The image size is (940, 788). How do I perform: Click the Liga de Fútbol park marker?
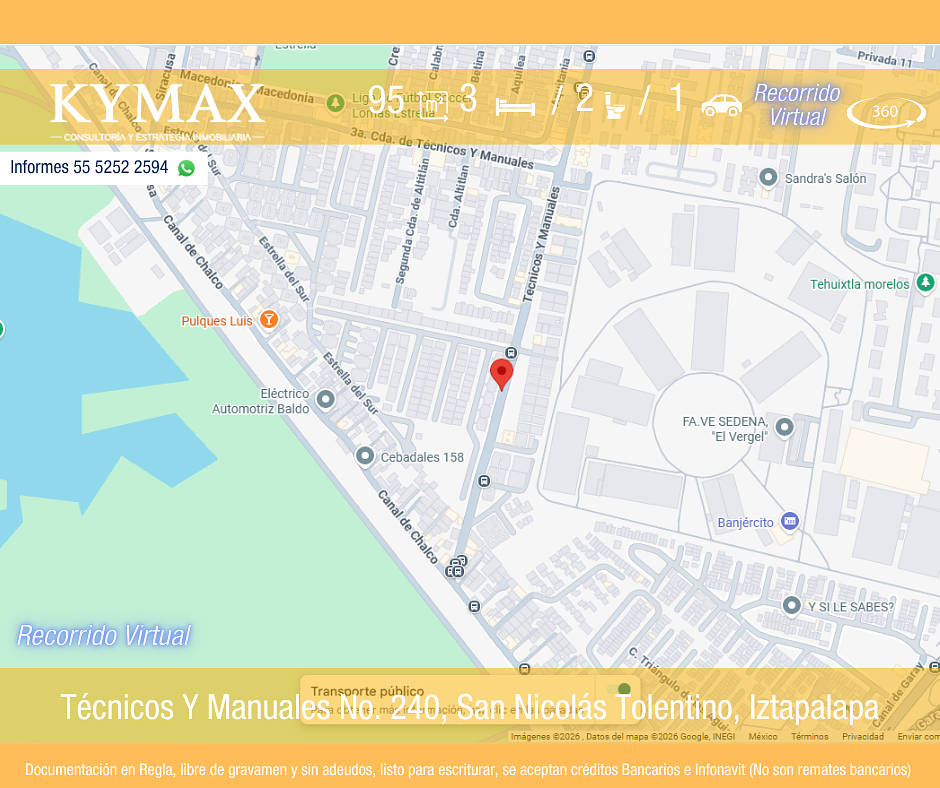(x=335, y=103)
